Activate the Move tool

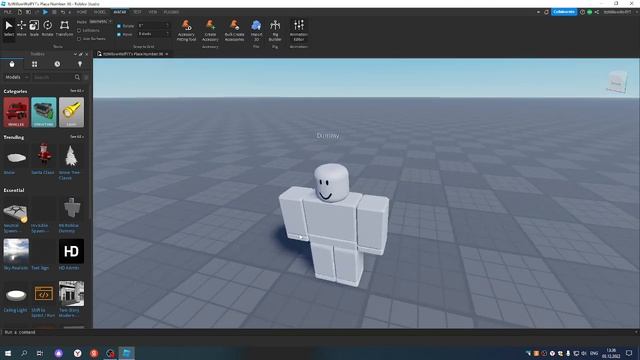click(x=21, y=28)
